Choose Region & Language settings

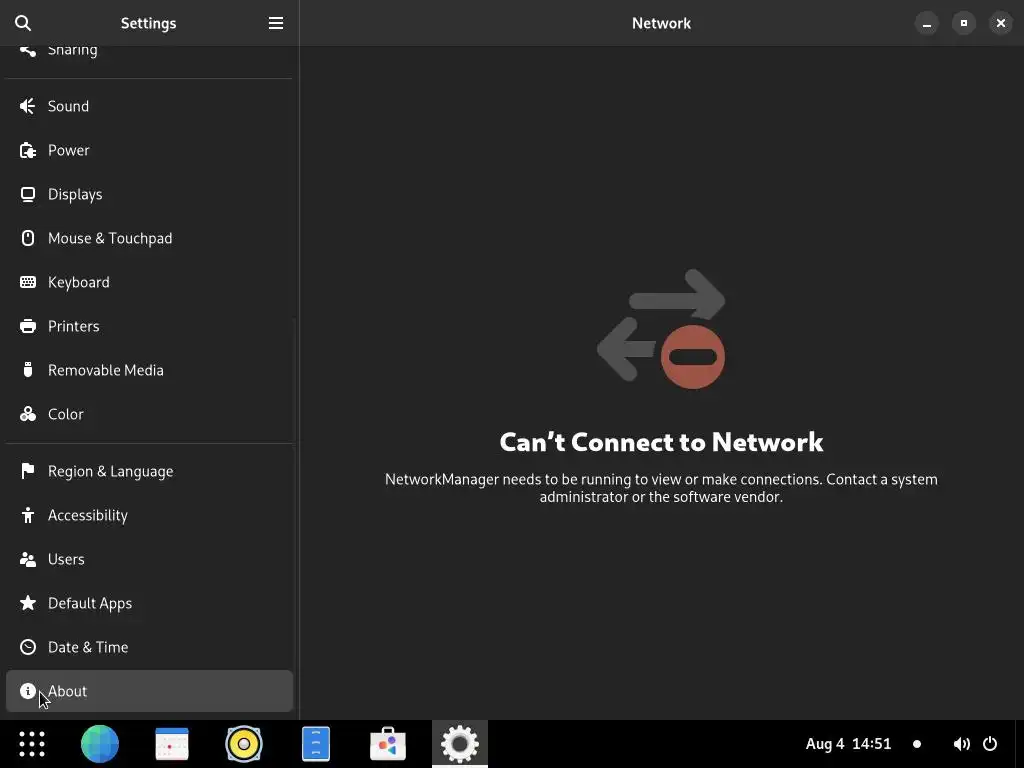coord(149,471)
